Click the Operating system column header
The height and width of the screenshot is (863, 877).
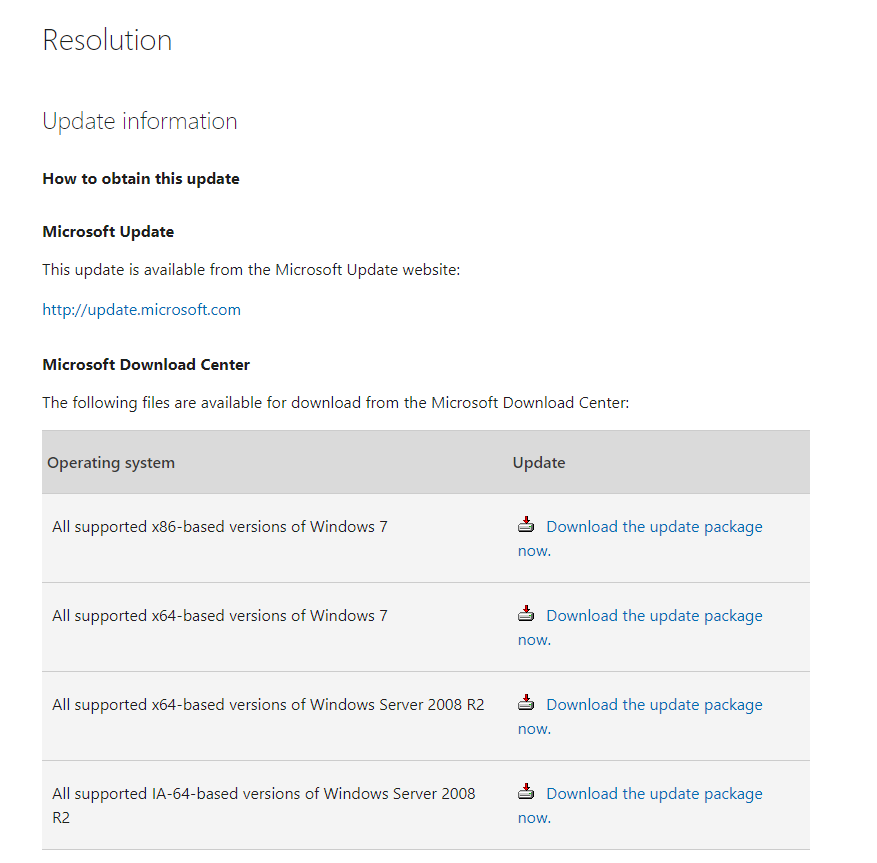[111, 463]
